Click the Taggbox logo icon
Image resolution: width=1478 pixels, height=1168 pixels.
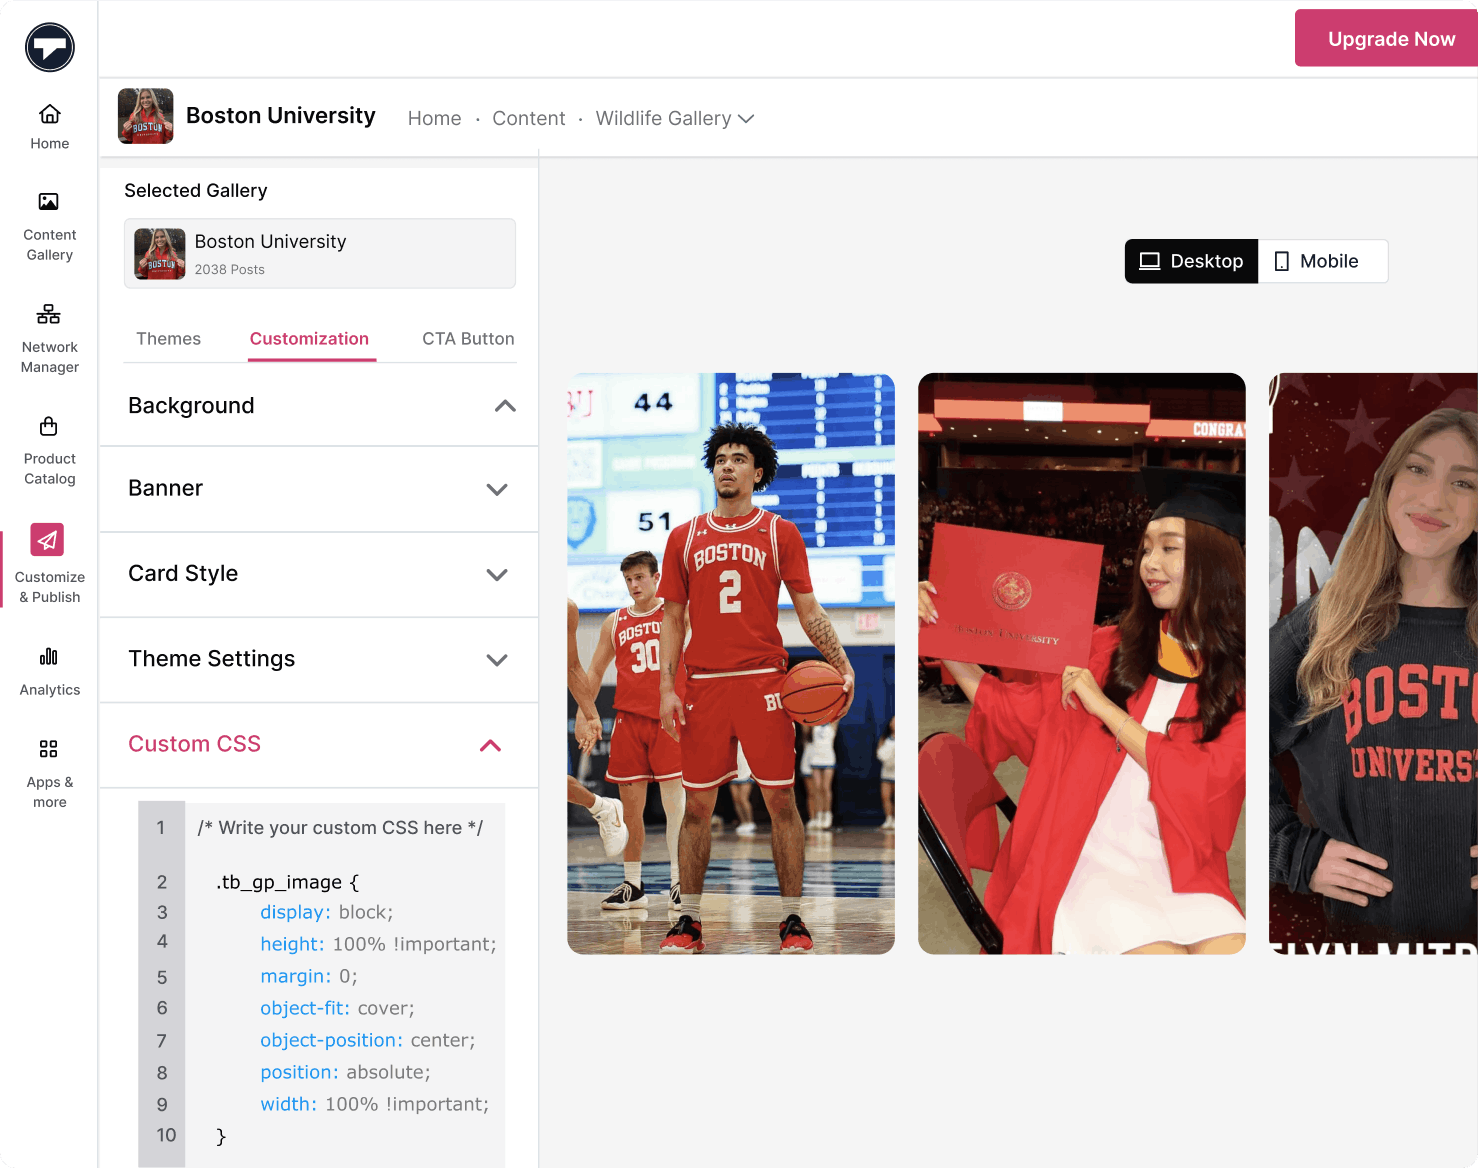pyautogui.click(x=50, y=47)
